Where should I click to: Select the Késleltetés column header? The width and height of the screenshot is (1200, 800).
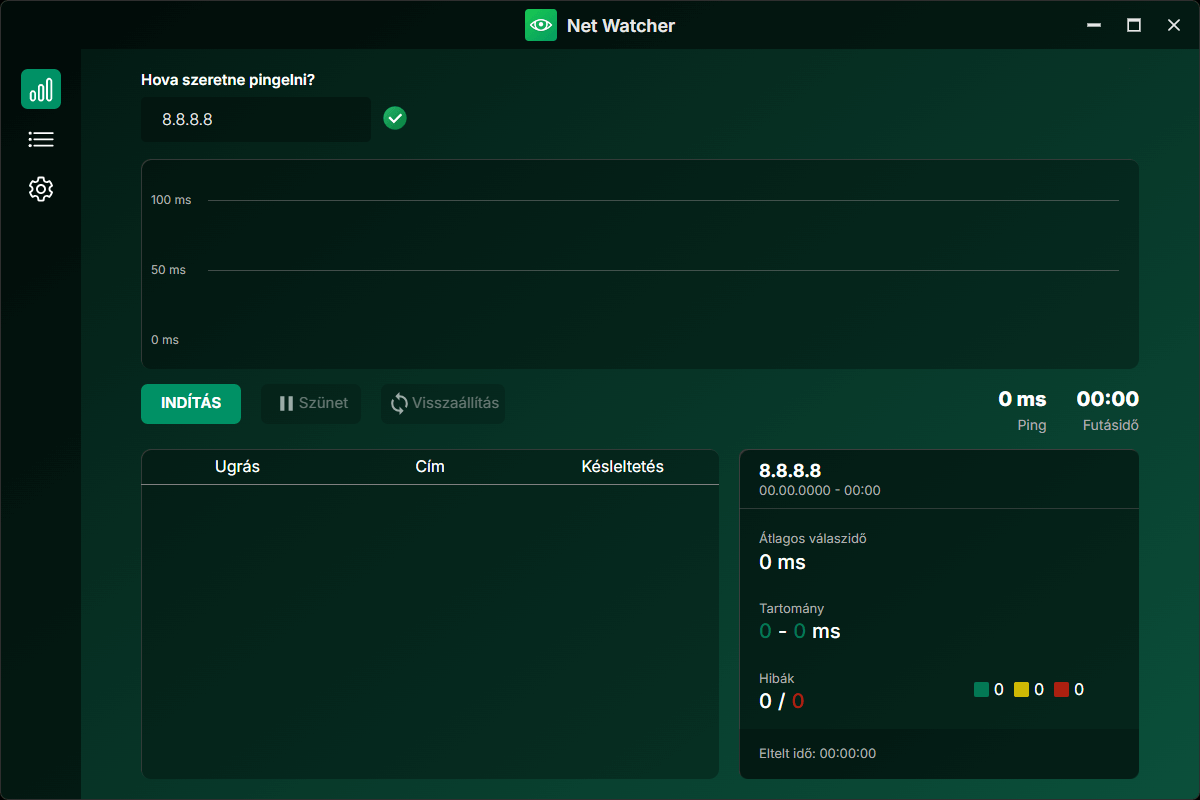click(622, 467)
